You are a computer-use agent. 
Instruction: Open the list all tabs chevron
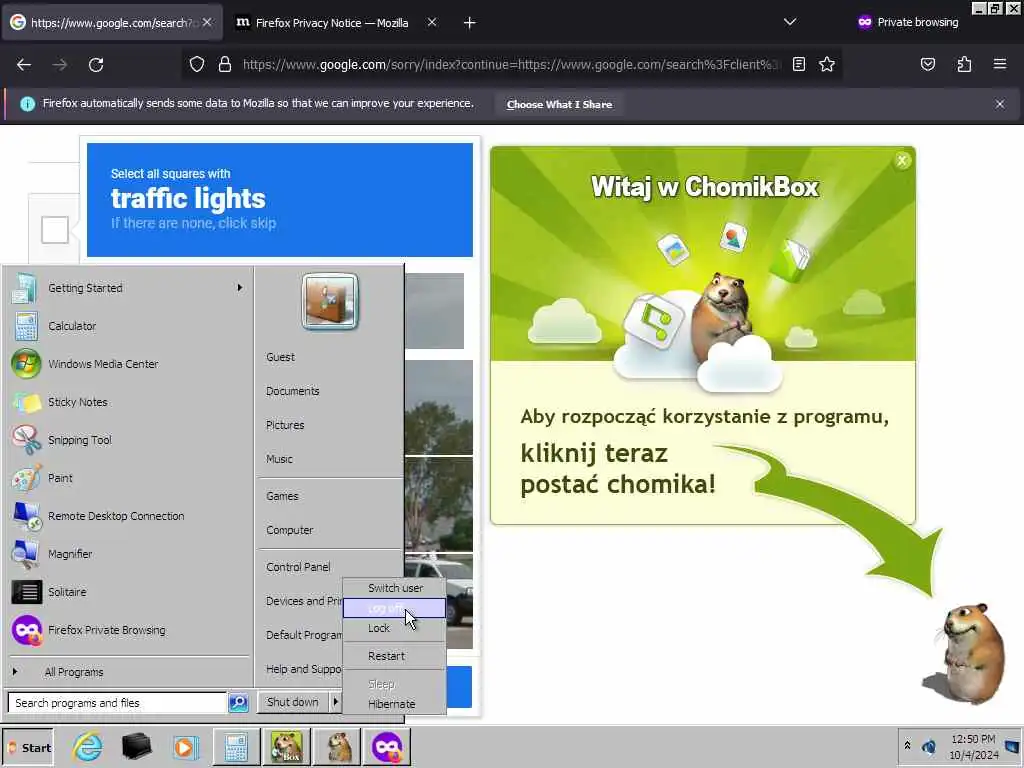pos(790,22)
